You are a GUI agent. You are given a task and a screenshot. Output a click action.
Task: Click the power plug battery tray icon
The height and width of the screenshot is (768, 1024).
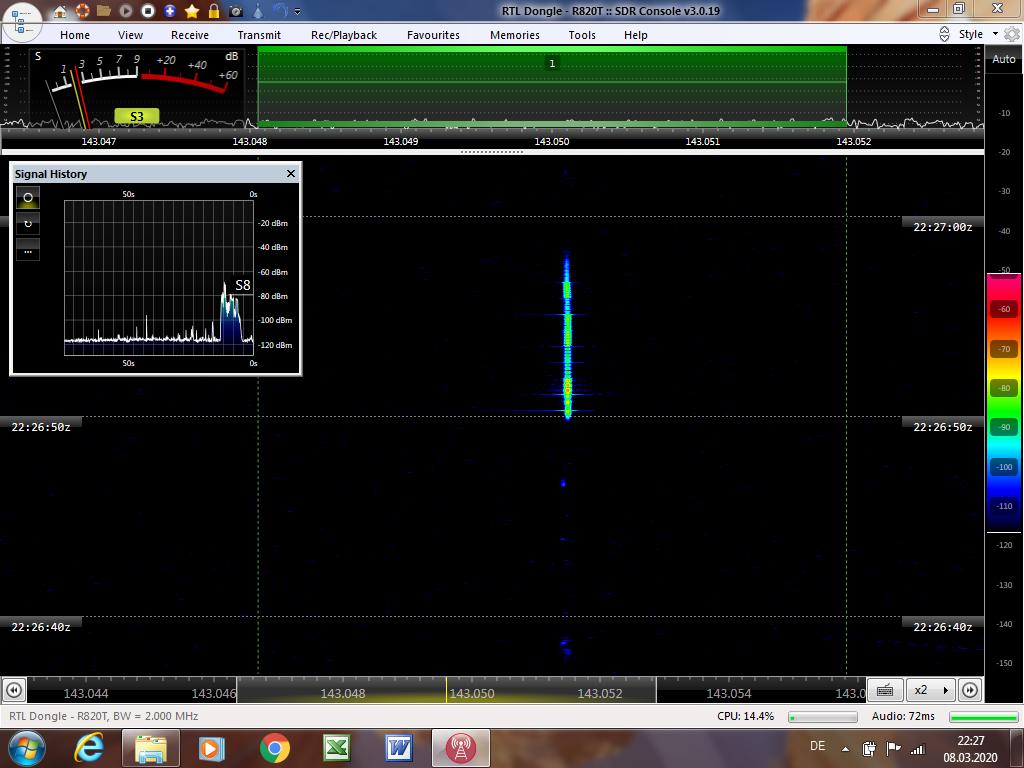tap(869, 748)
